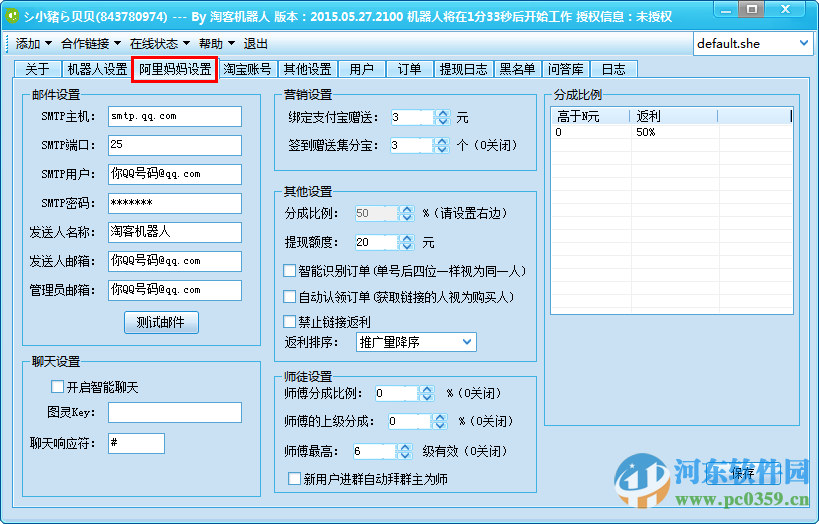
Task: Select the 0 cell under 高于N元
Action: click(x=559, y=132)
